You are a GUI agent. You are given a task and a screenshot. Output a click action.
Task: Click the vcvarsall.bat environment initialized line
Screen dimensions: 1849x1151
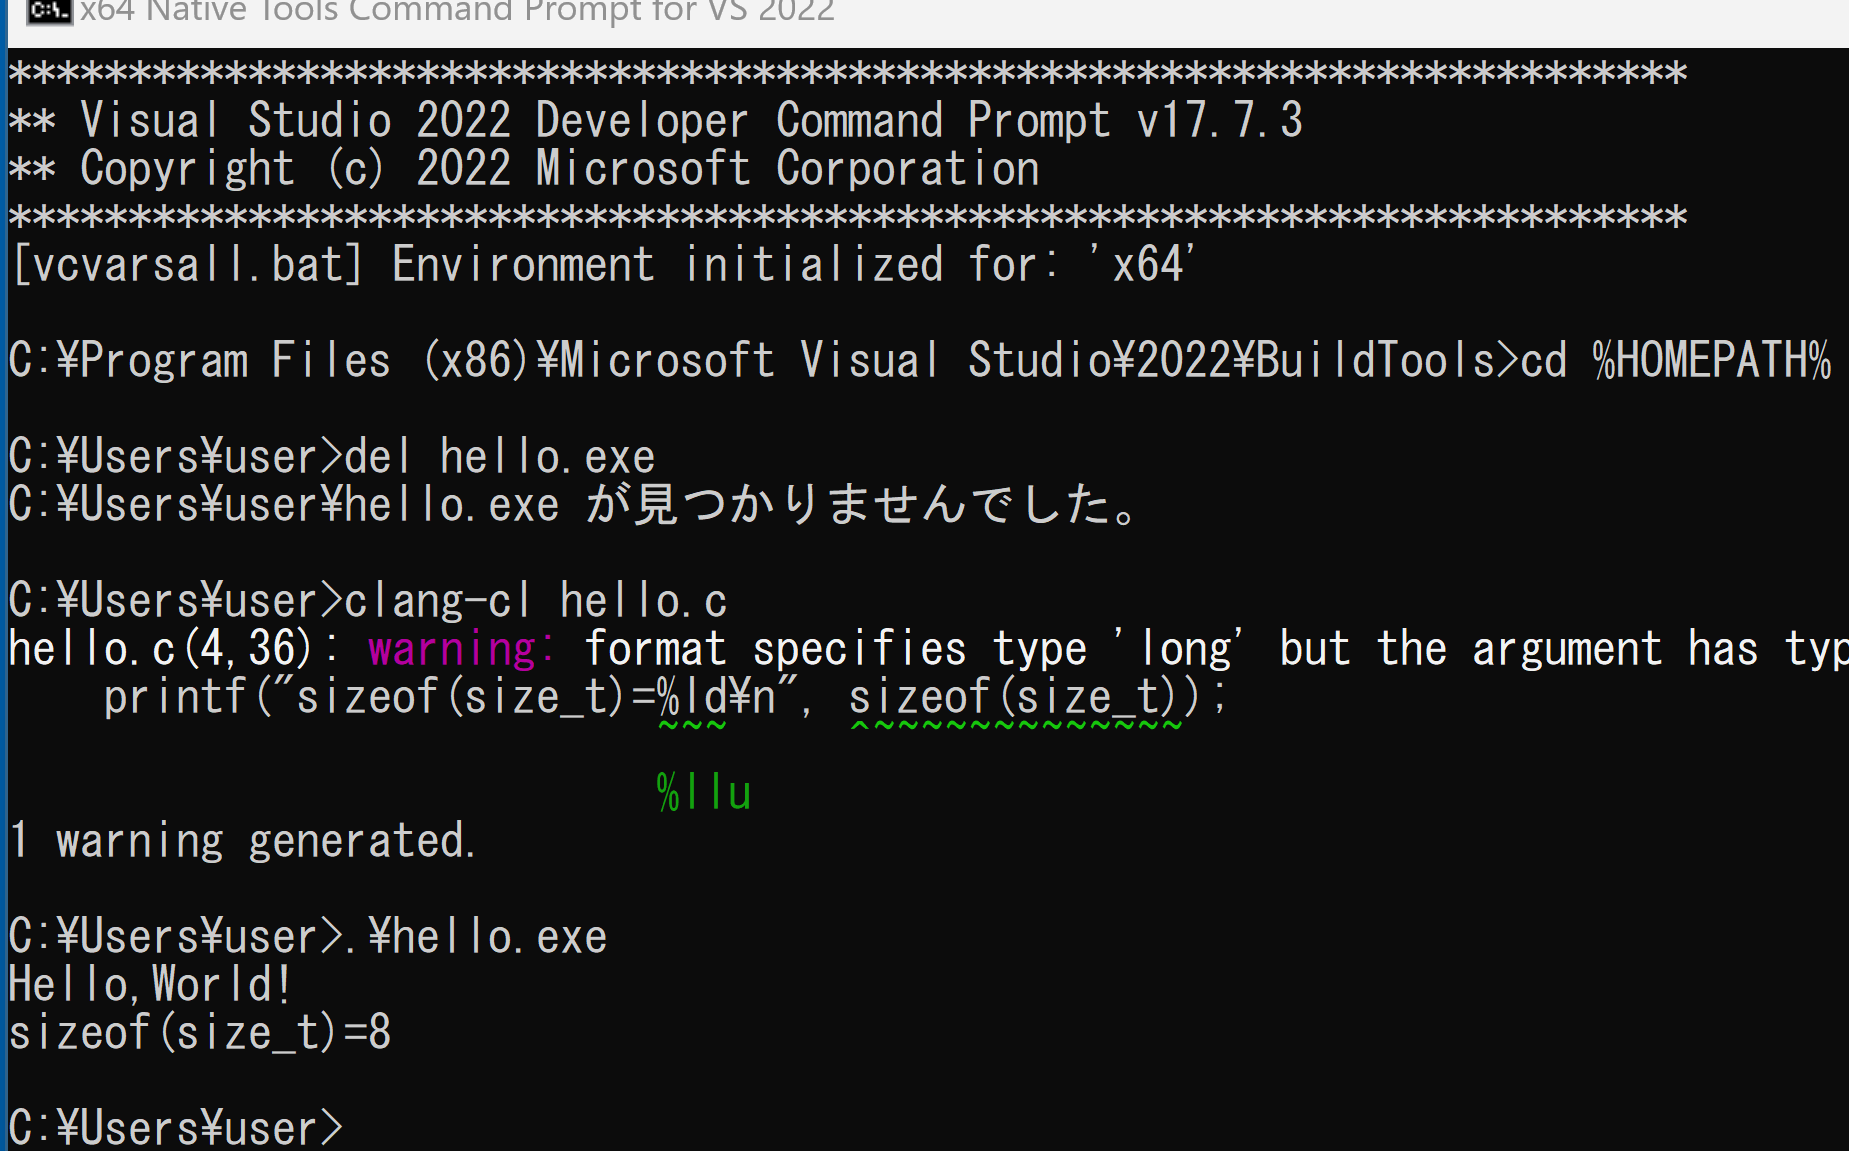tap(603, 265)
